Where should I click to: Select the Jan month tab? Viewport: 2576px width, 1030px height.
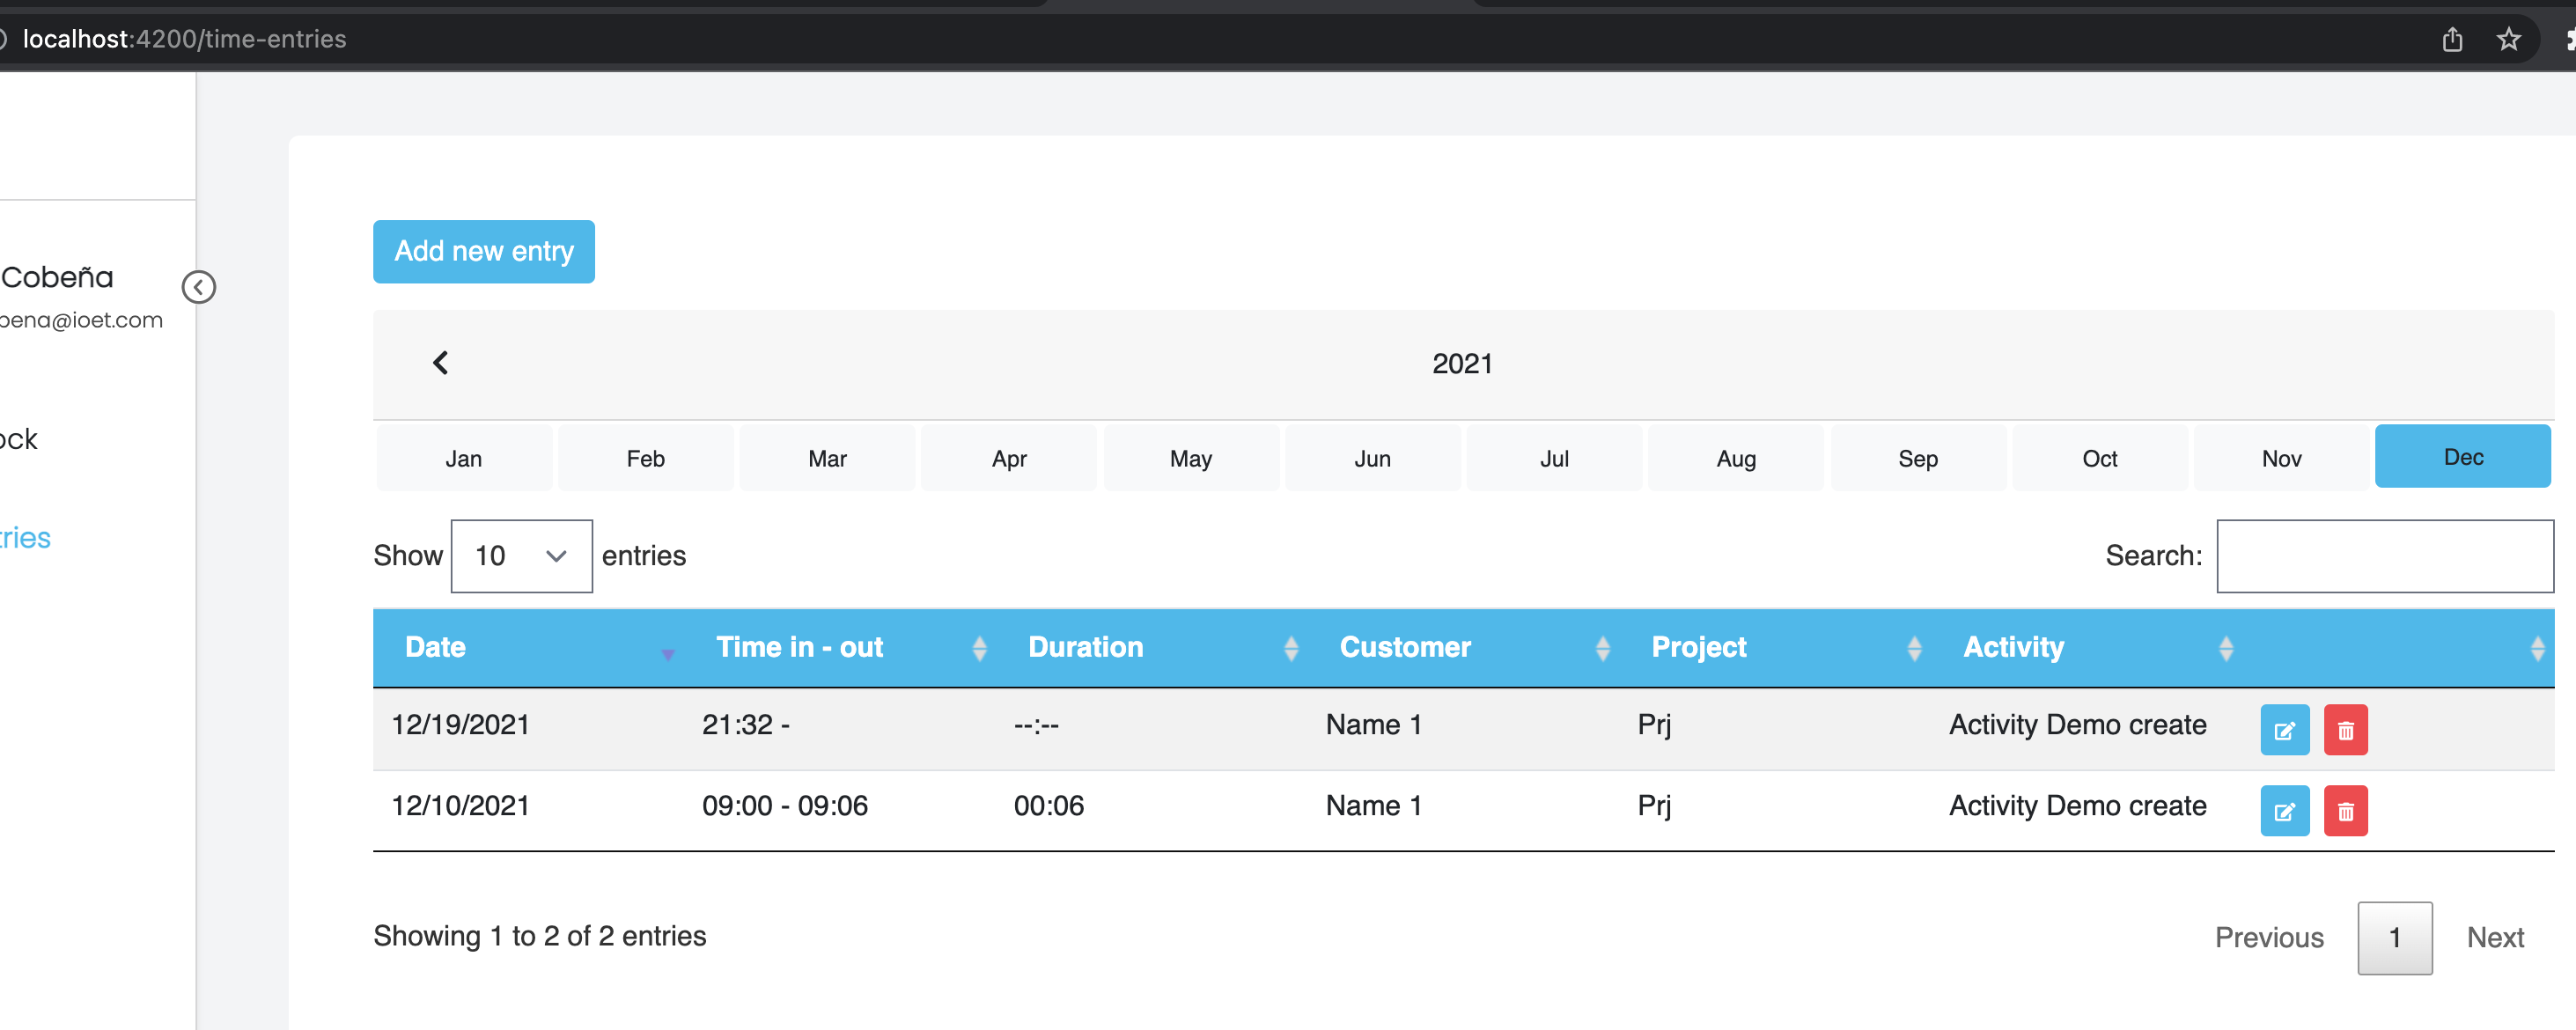tap(463, 458)
